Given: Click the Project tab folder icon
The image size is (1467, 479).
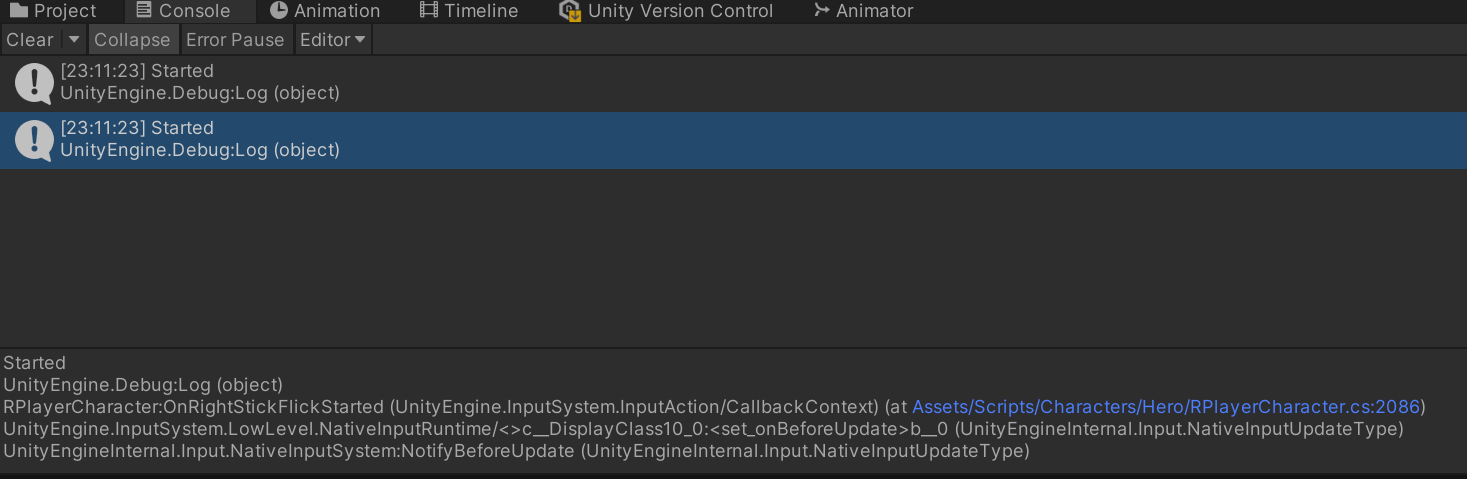Looking at the screenshot, I should coord(19,11).
